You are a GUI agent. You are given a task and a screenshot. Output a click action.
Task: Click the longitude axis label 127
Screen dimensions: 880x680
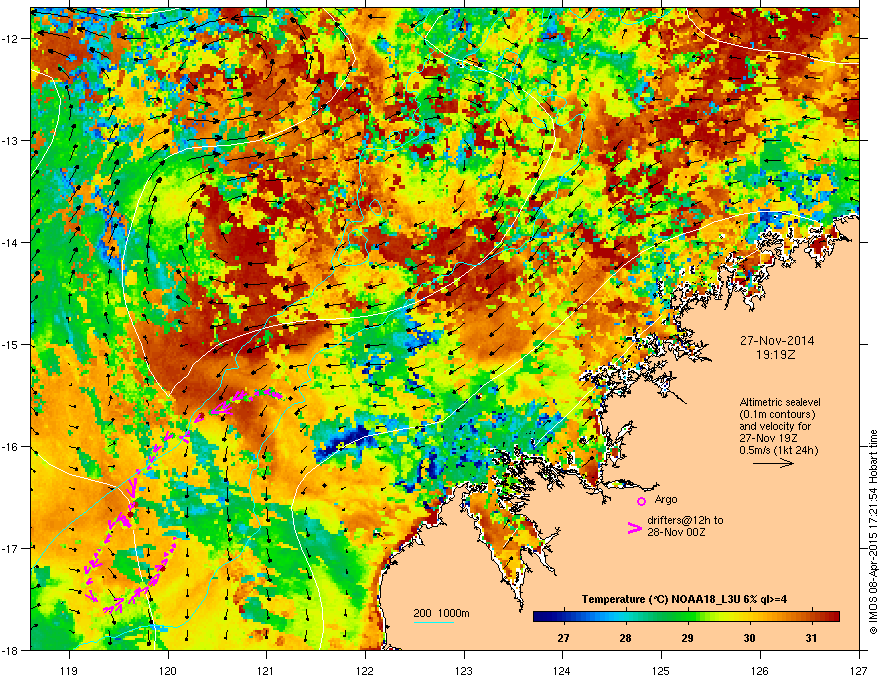859,670
